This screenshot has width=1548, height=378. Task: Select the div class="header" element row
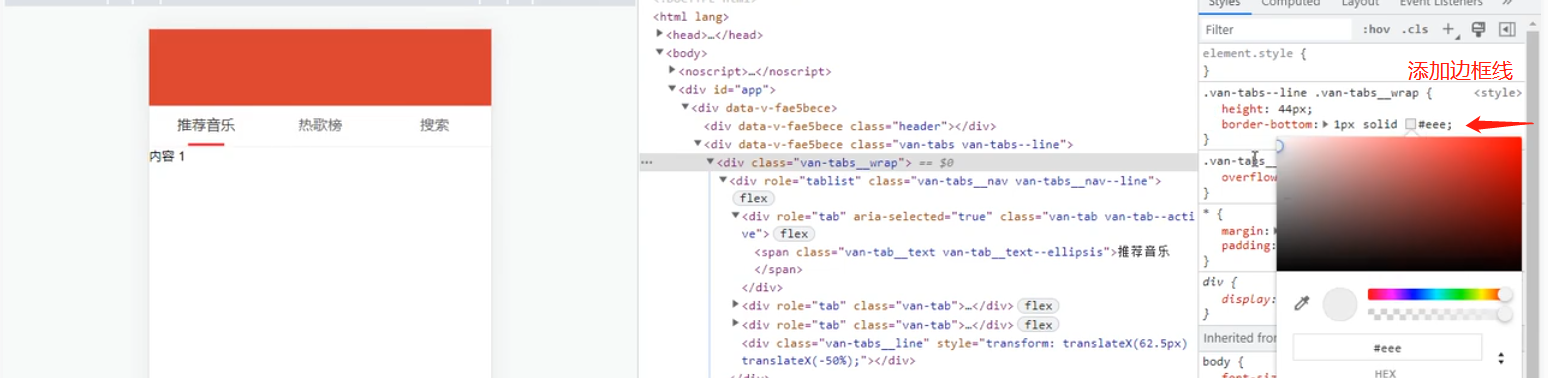coord(849,126)
